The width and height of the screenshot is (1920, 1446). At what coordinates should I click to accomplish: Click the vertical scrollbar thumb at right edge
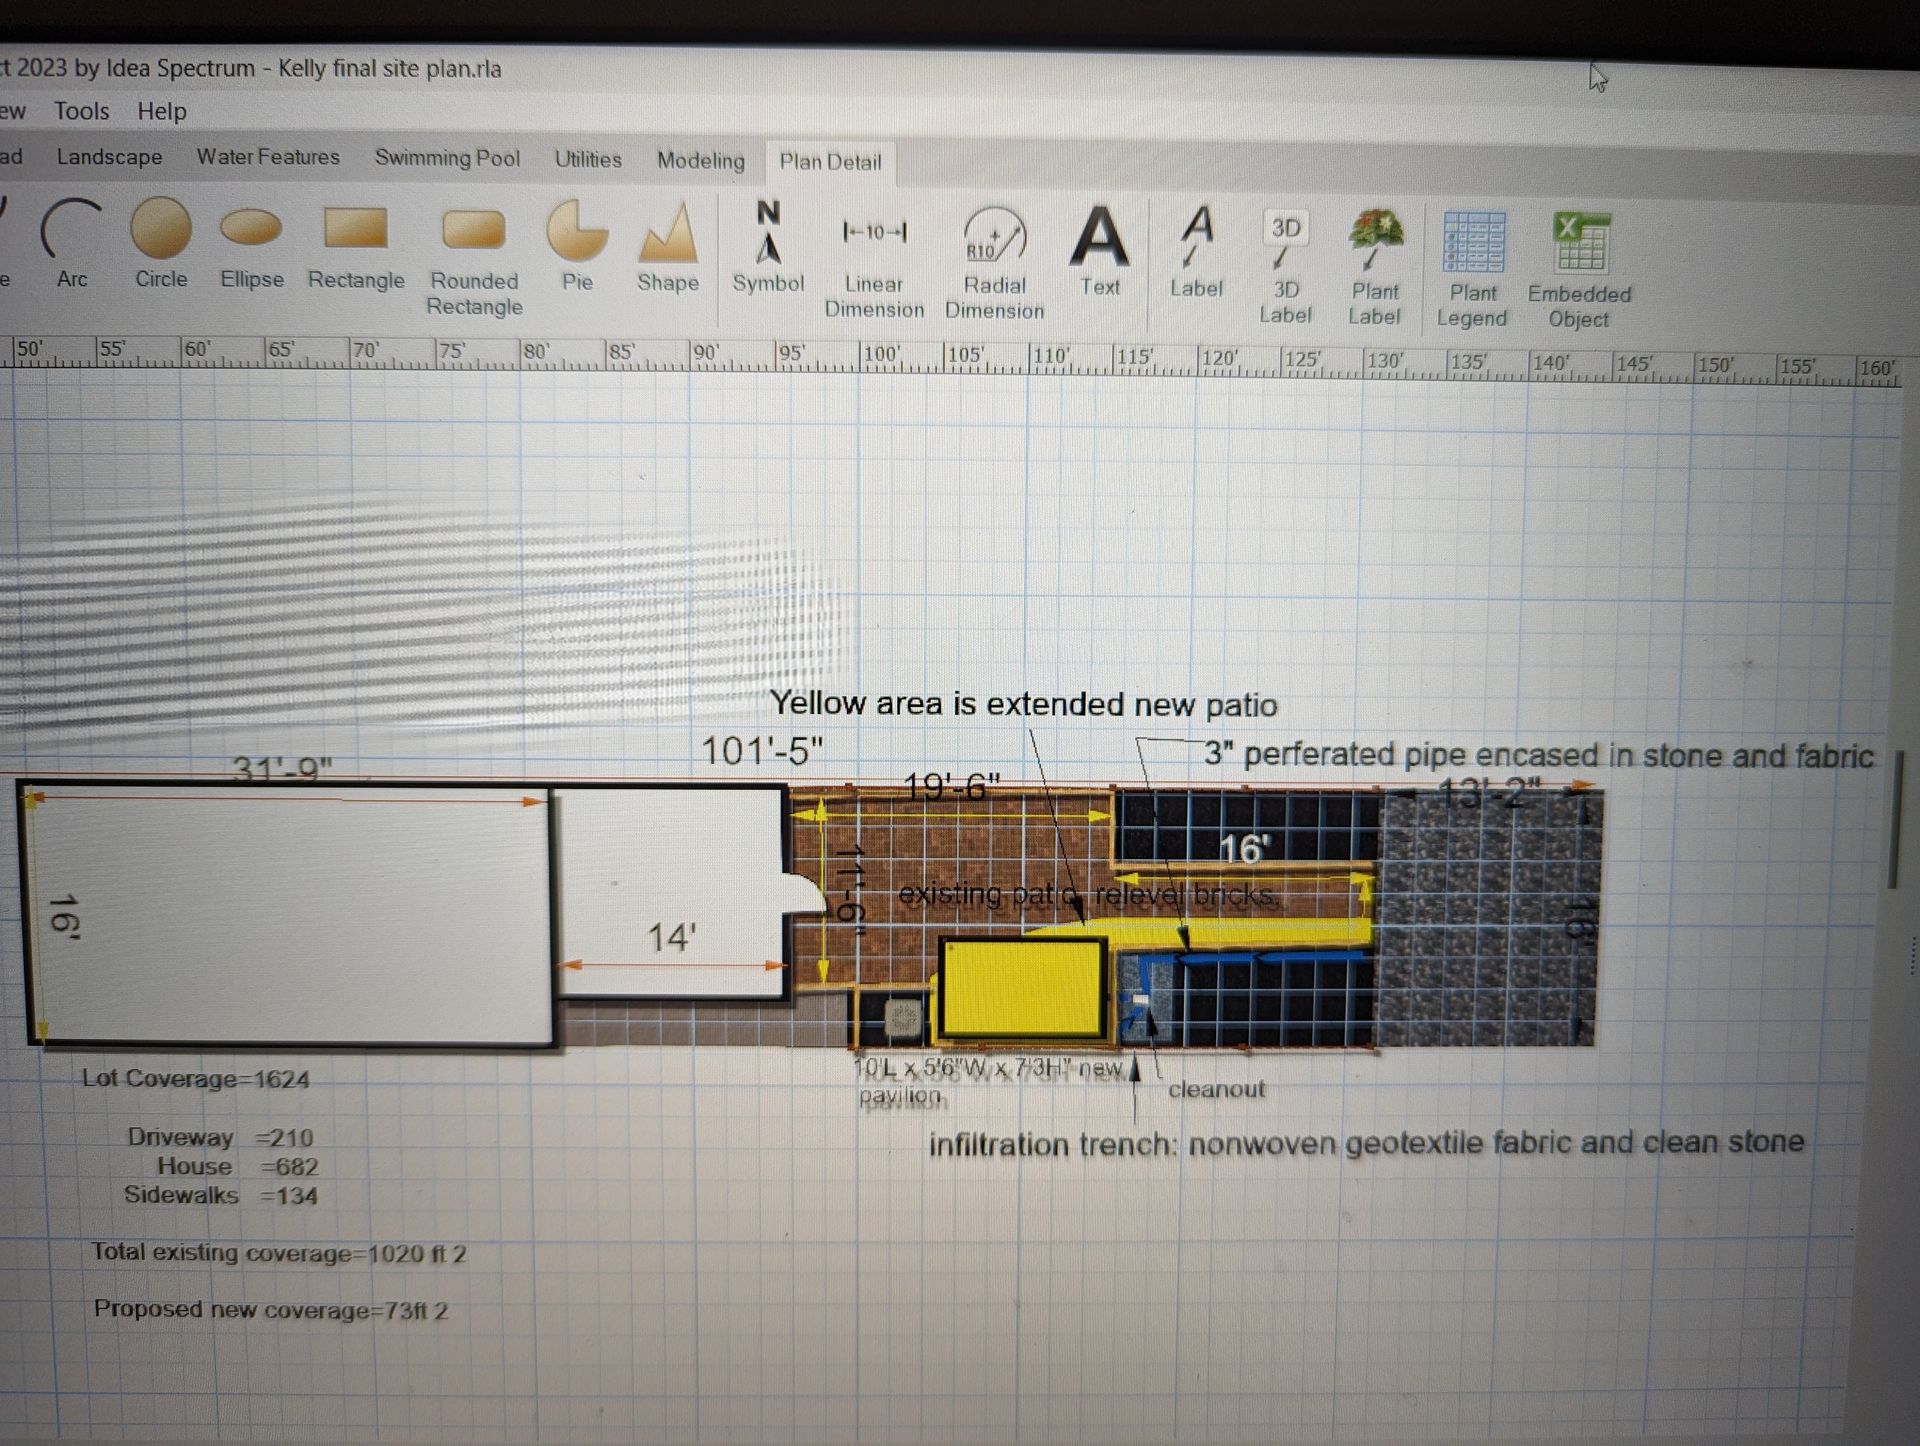1894,820
